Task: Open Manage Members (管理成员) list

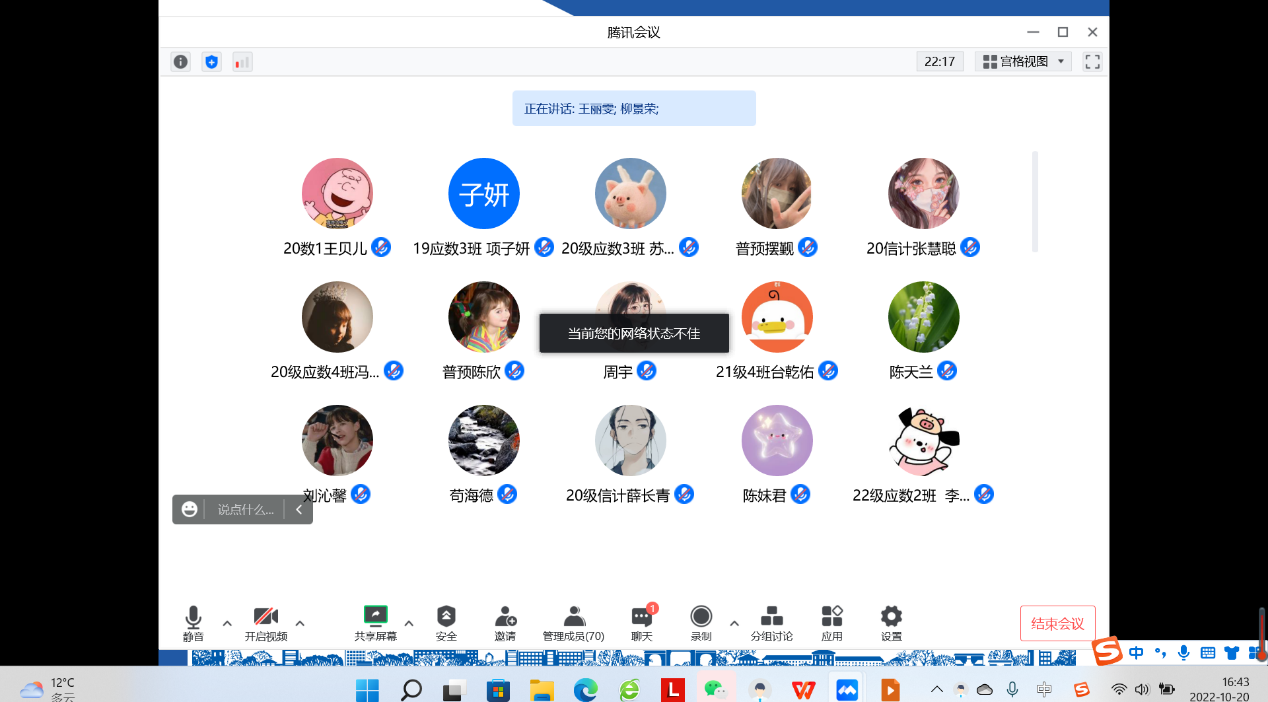Action: pyautogui.click(x=573, y=623)
